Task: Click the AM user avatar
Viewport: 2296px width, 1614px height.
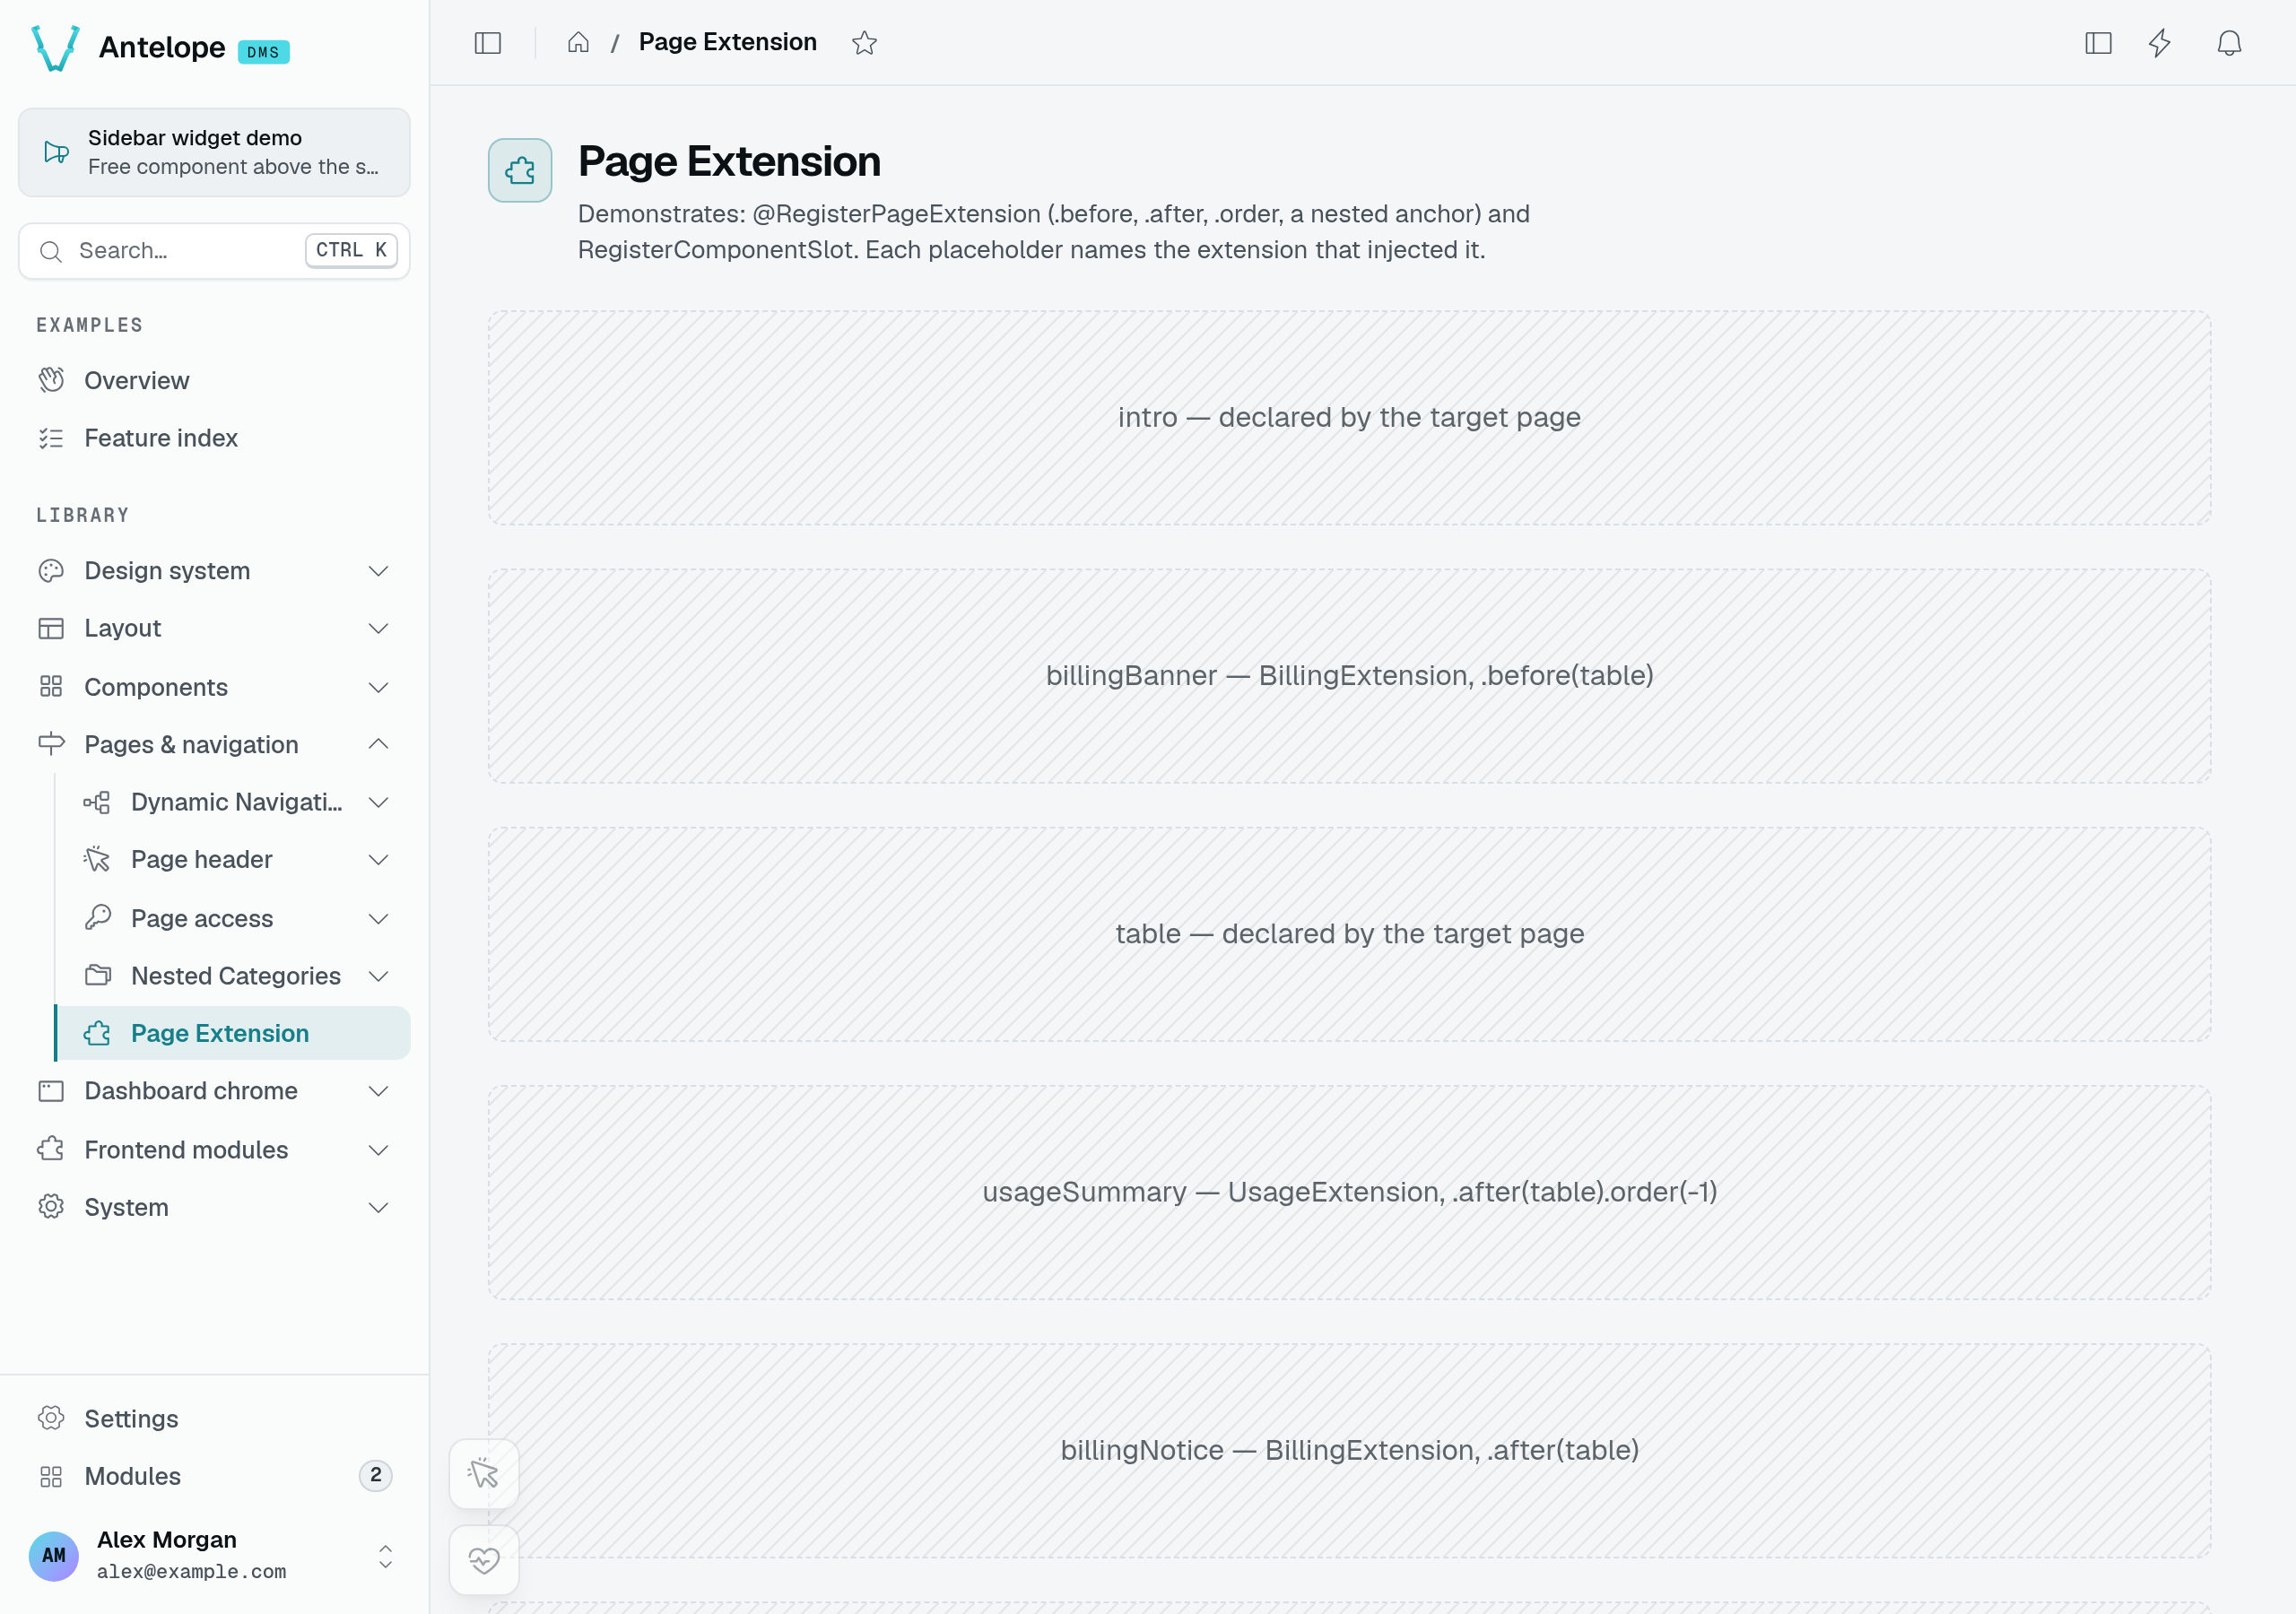Action: (54, 1556)
